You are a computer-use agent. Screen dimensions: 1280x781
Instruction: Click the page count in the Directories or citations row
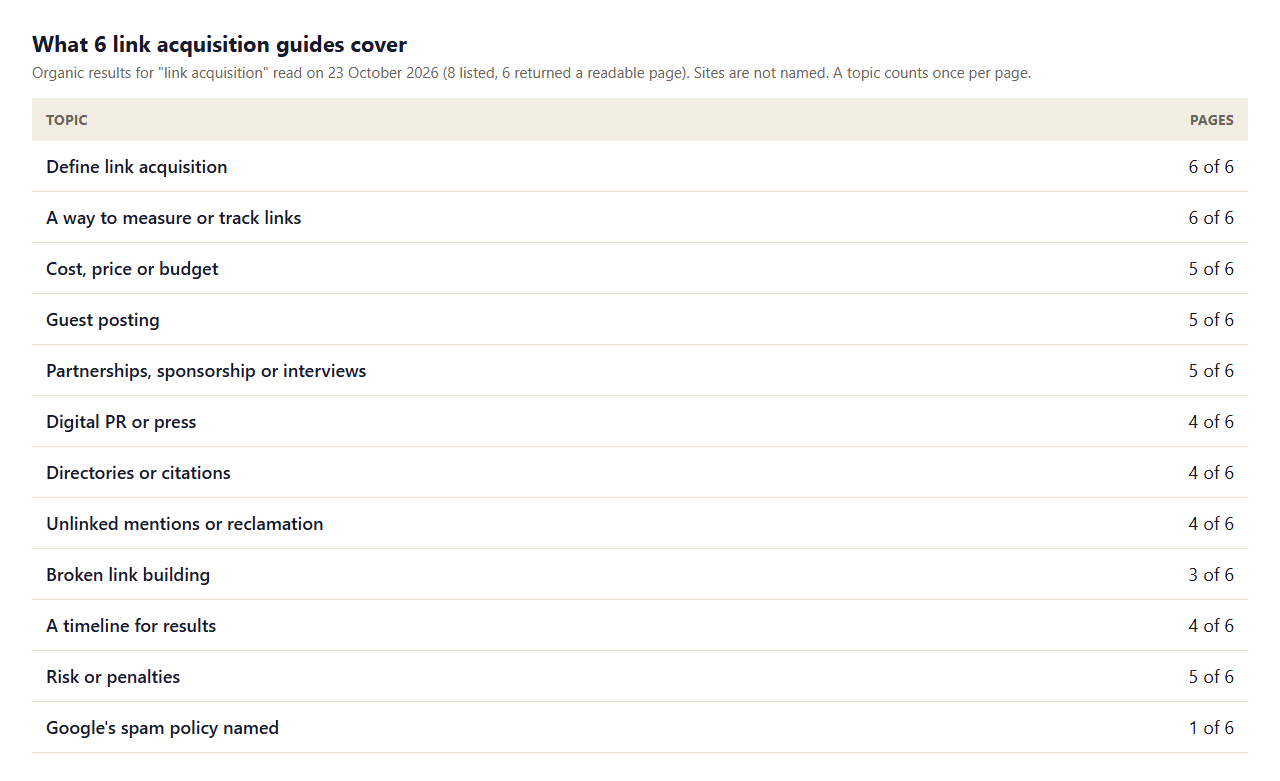1211,473
